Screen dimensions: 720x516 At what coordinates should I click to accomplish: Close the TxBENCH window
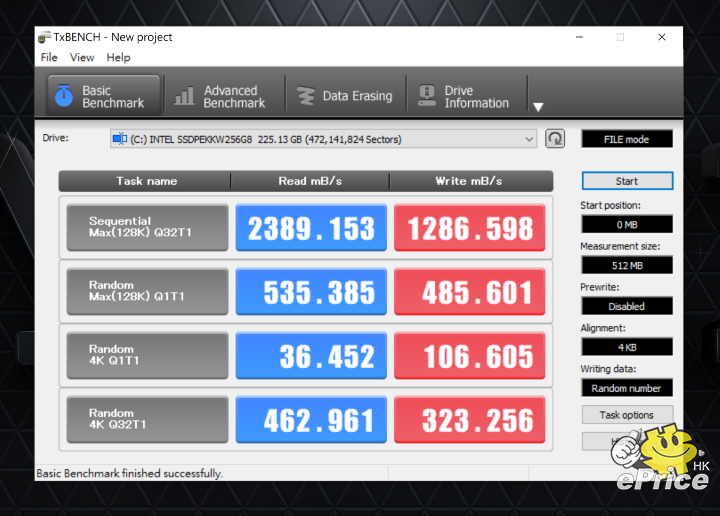(x=662, y=37)
